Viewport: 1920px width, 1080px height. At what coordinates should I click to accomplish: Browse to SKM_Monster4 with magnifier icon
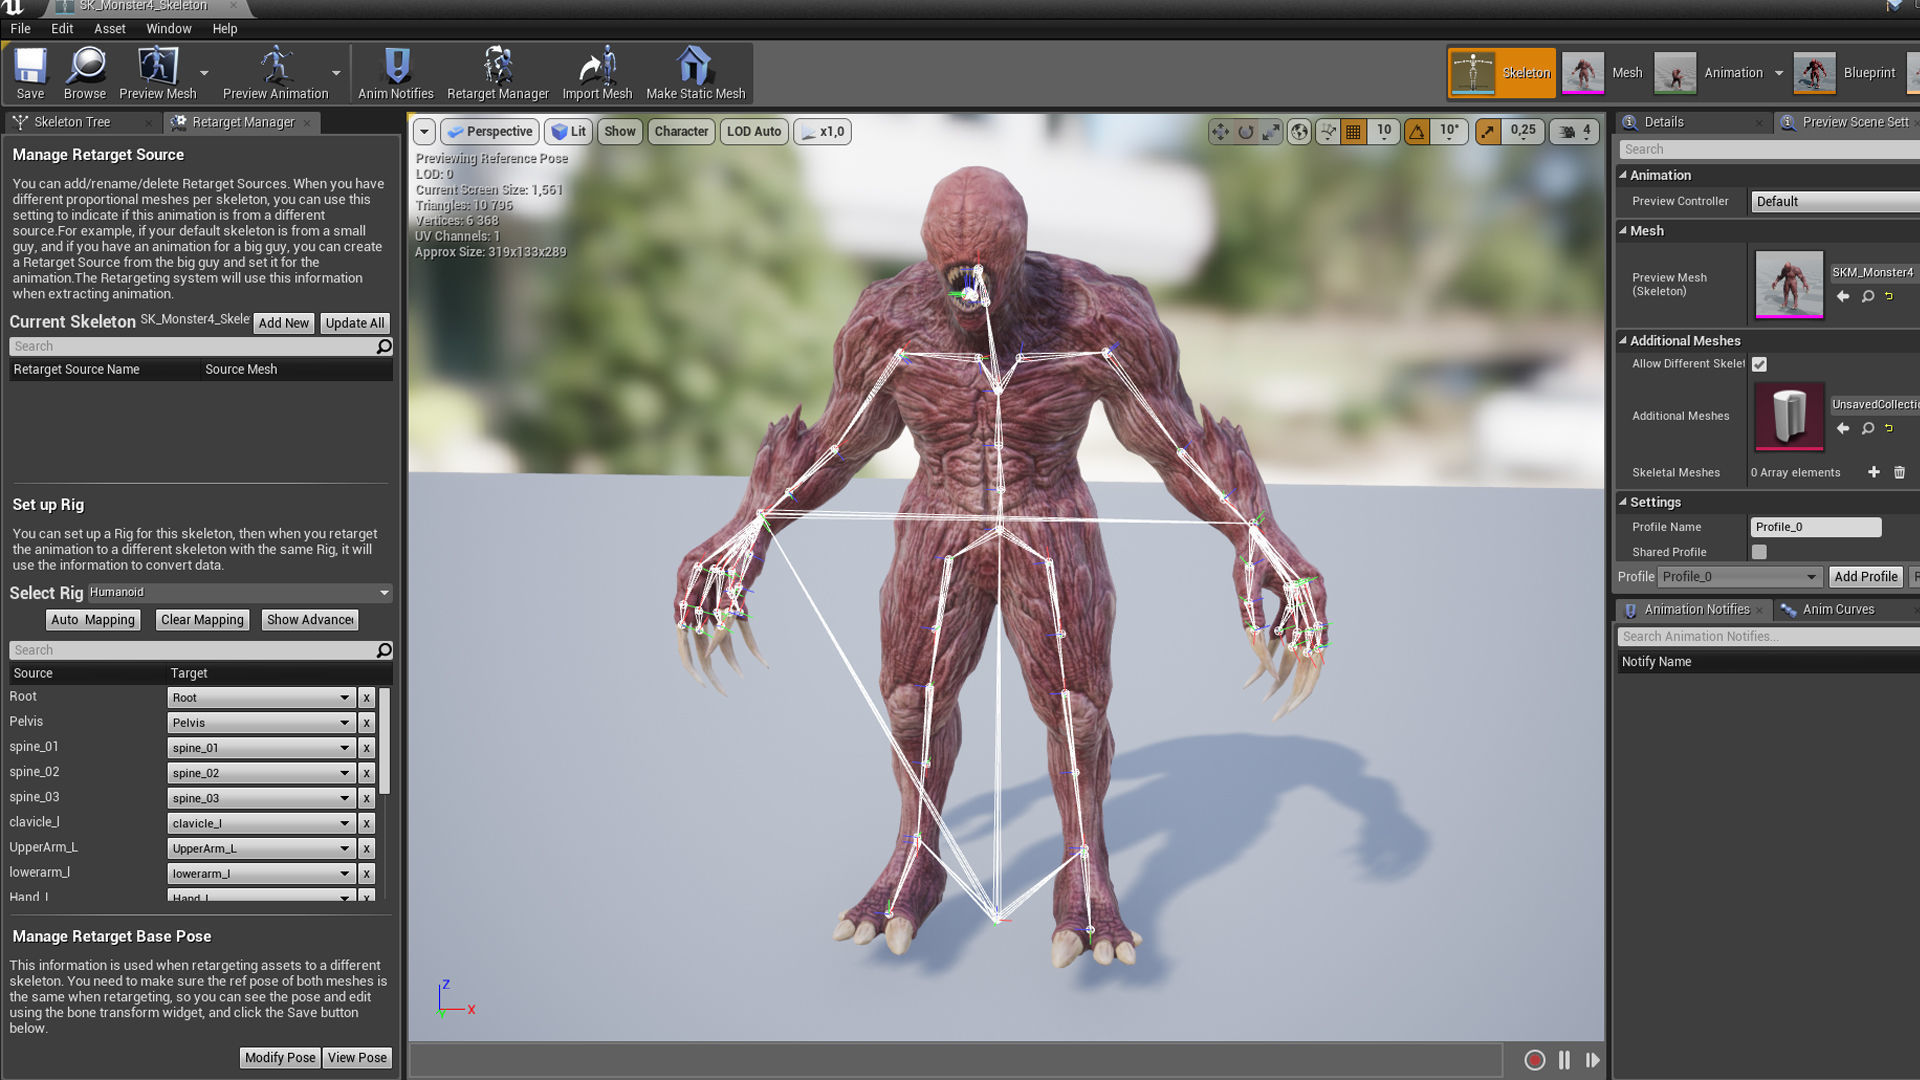coord(1867,296)
